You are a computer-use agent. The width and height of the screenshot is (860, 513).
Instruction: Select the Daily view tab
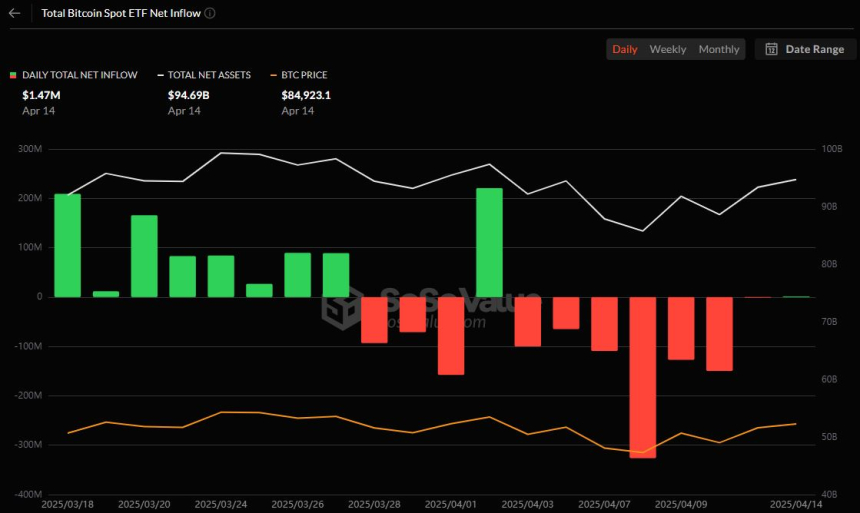tap(625, 49)
